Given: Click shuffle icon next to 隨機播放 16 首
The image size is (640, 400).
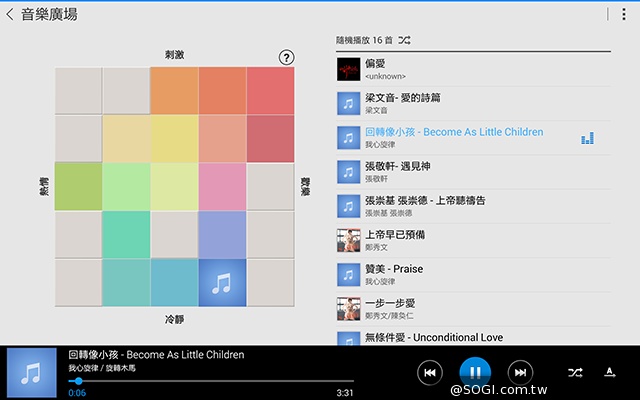Looking at the screenshot, I should 404,40.
